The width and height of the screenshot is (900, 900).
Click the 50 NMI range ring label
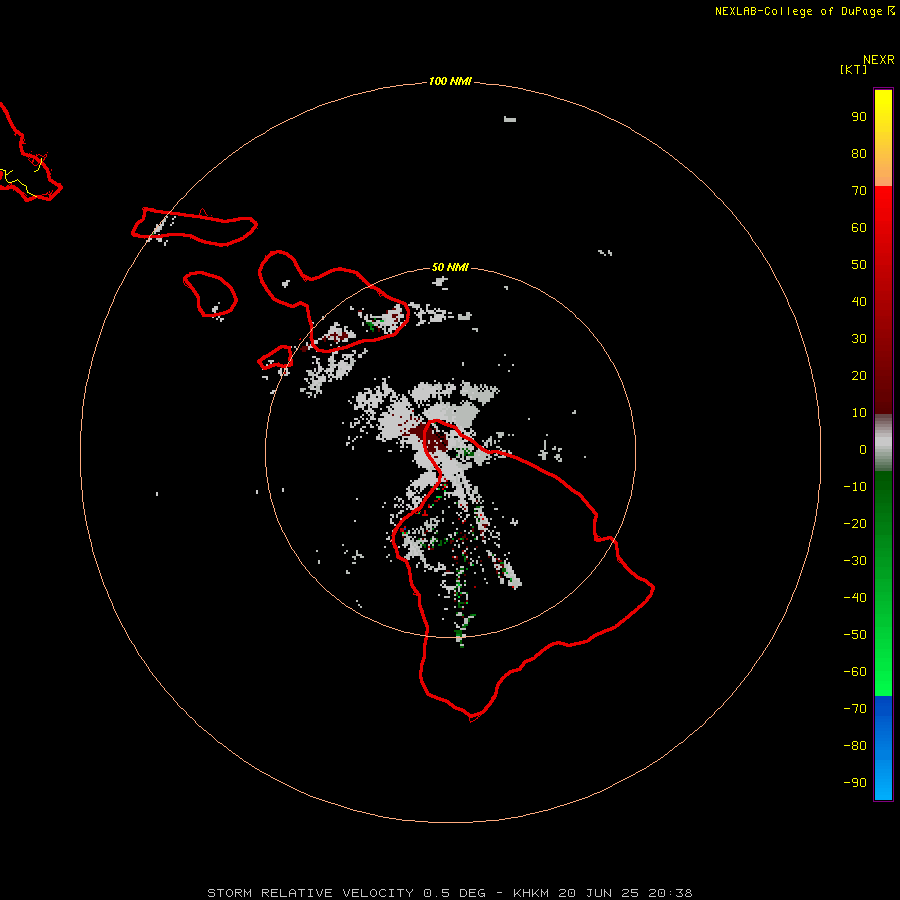pyautogui.click(x=450, y=267)
